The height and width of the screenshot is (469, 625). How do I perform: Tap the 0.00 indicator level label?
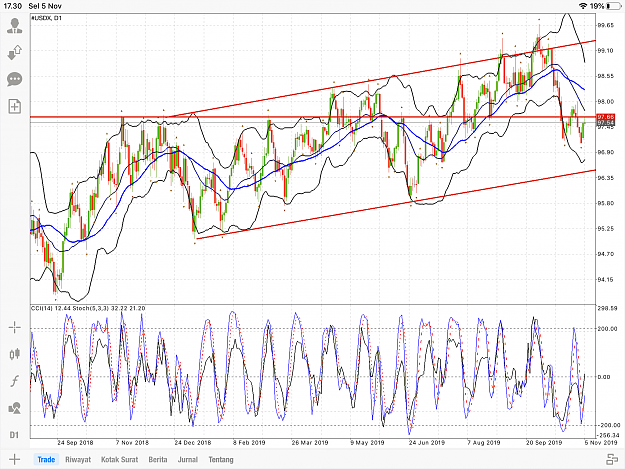click(604, 377)
